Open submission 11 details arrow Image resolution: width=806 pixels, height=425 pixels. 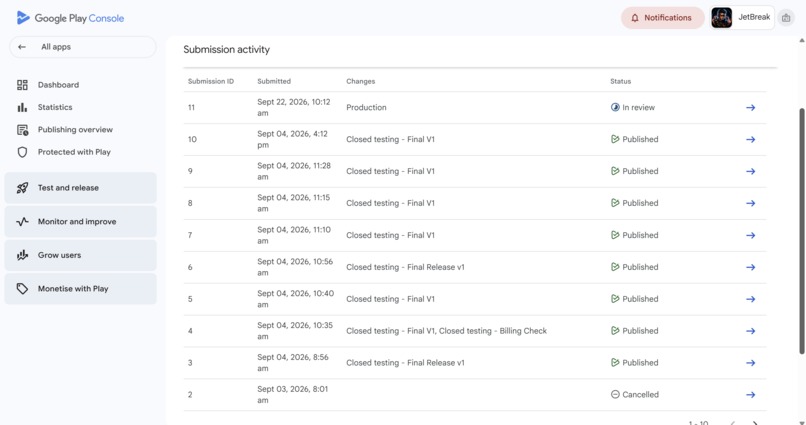pos(750,107)
